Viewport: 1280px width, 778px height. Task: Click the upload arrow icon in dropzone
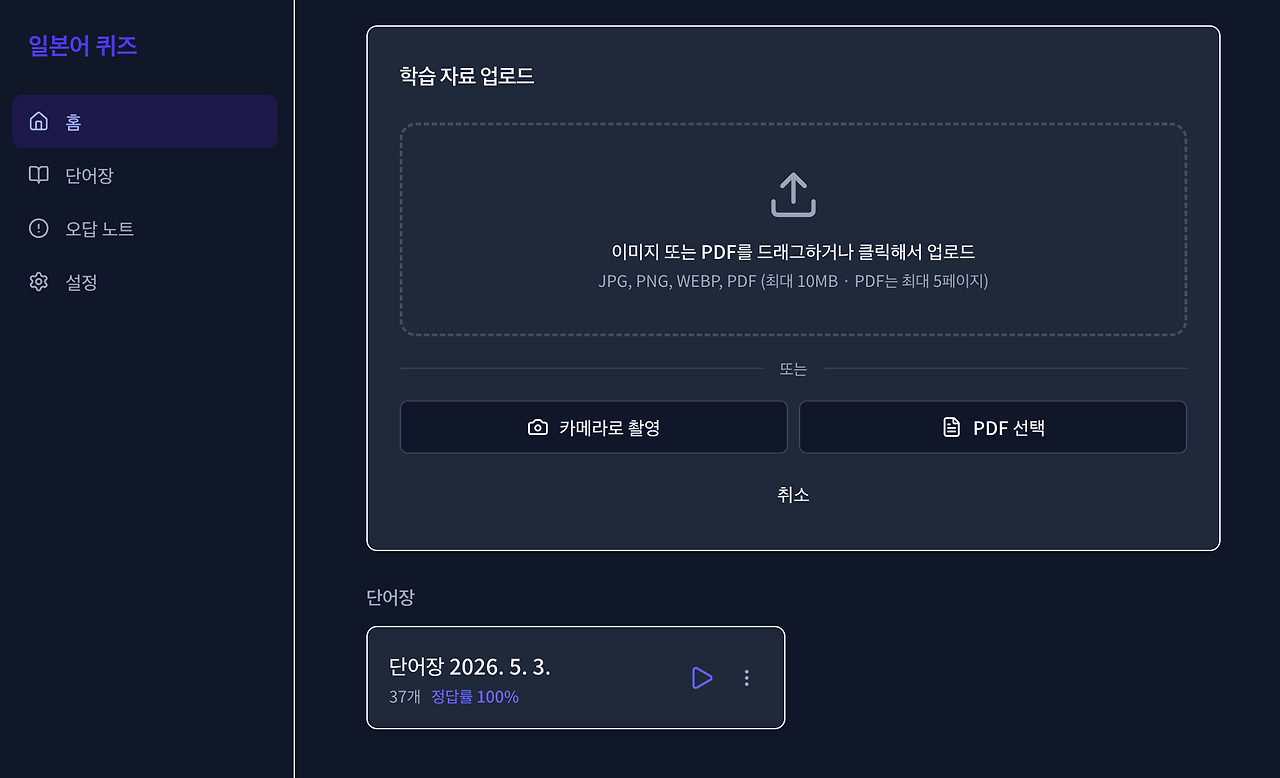point(793,195)
